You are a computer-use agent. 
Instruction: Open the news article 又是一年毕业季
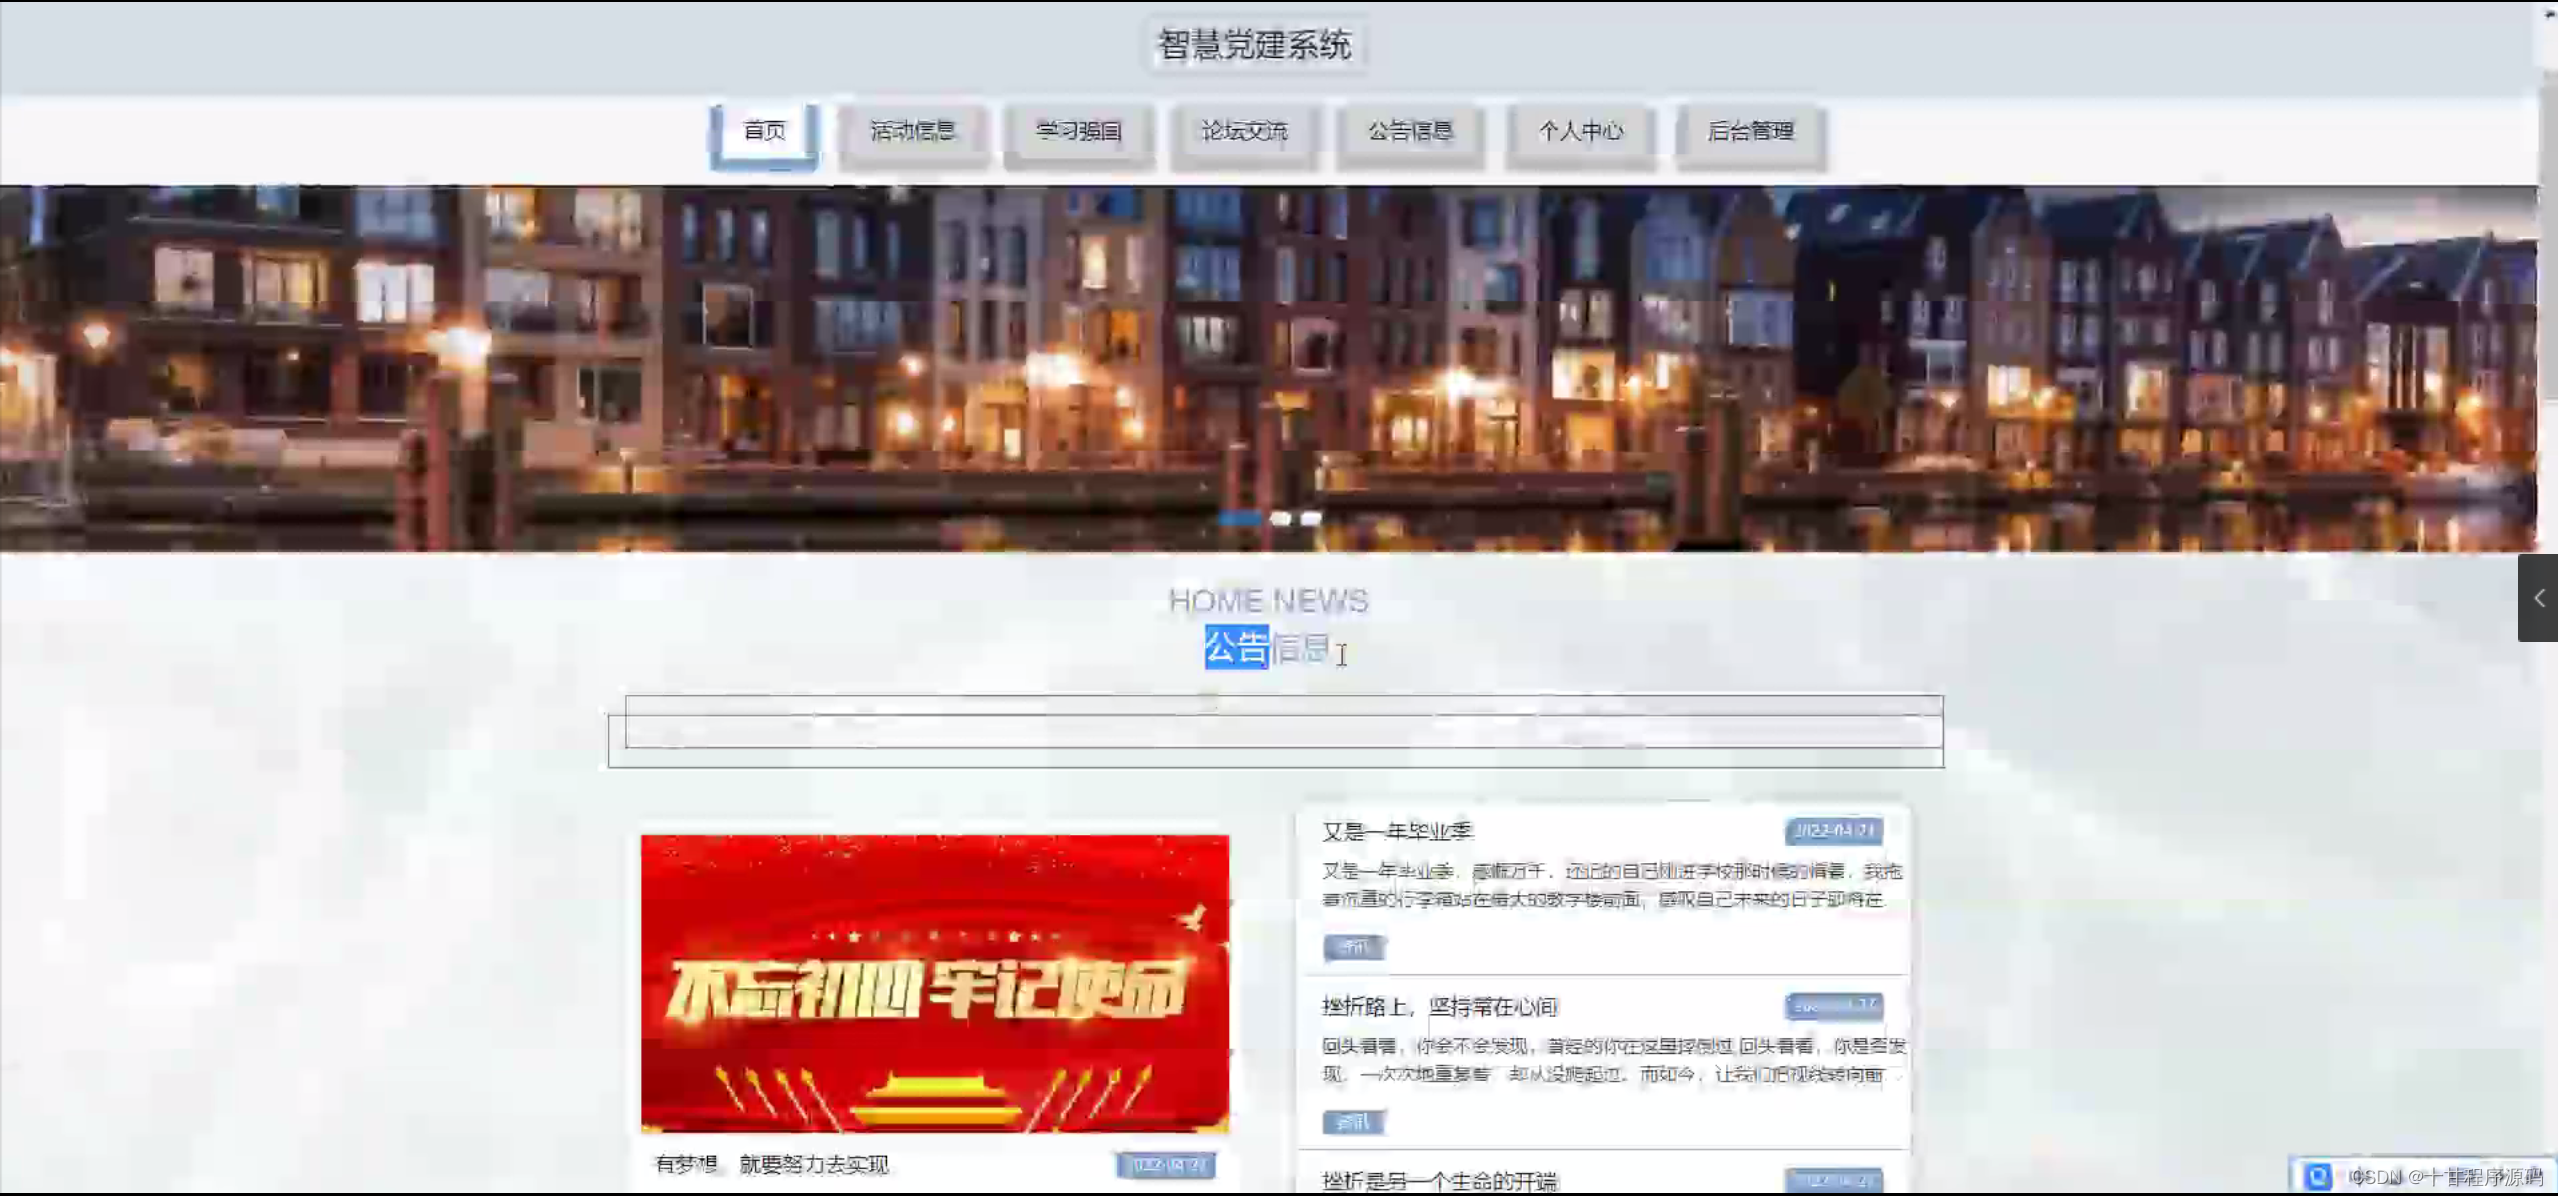pyautogui.click(x=1397, y=831)
